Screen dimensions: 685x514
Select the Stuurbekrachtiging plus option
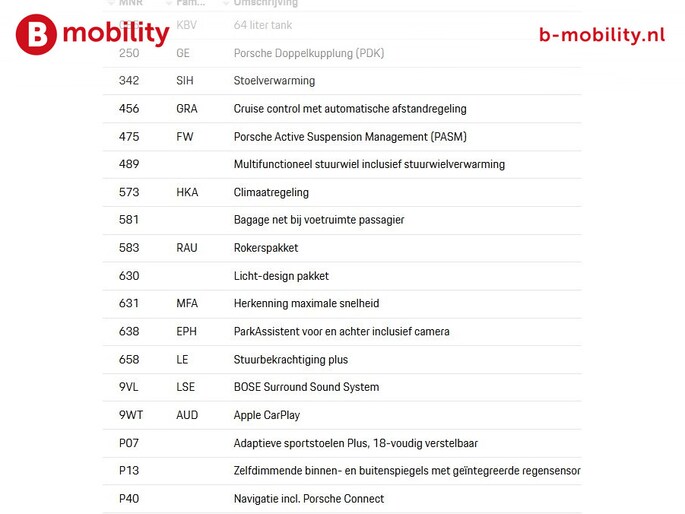pyautogui.click(x=290, y=360)
